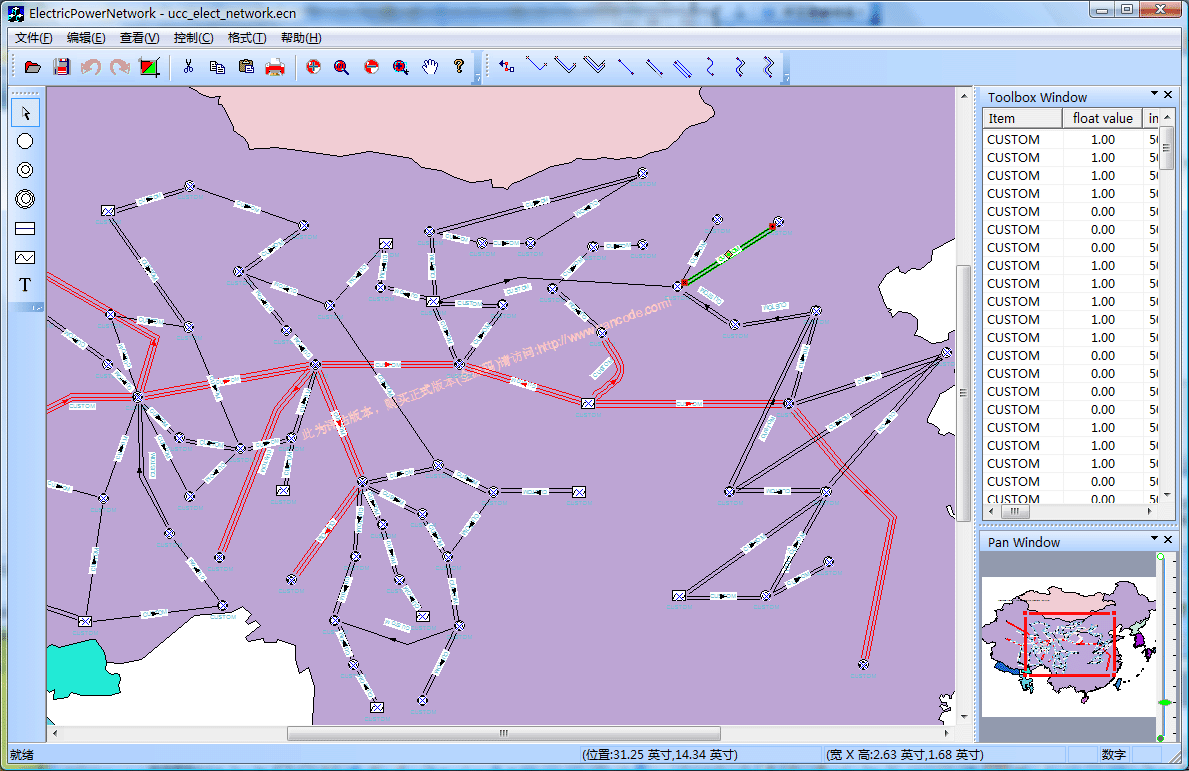This screenshot has height=771, width=1189.
Task: Click the 'float value' column header
Action: (x=1102, y=118)
